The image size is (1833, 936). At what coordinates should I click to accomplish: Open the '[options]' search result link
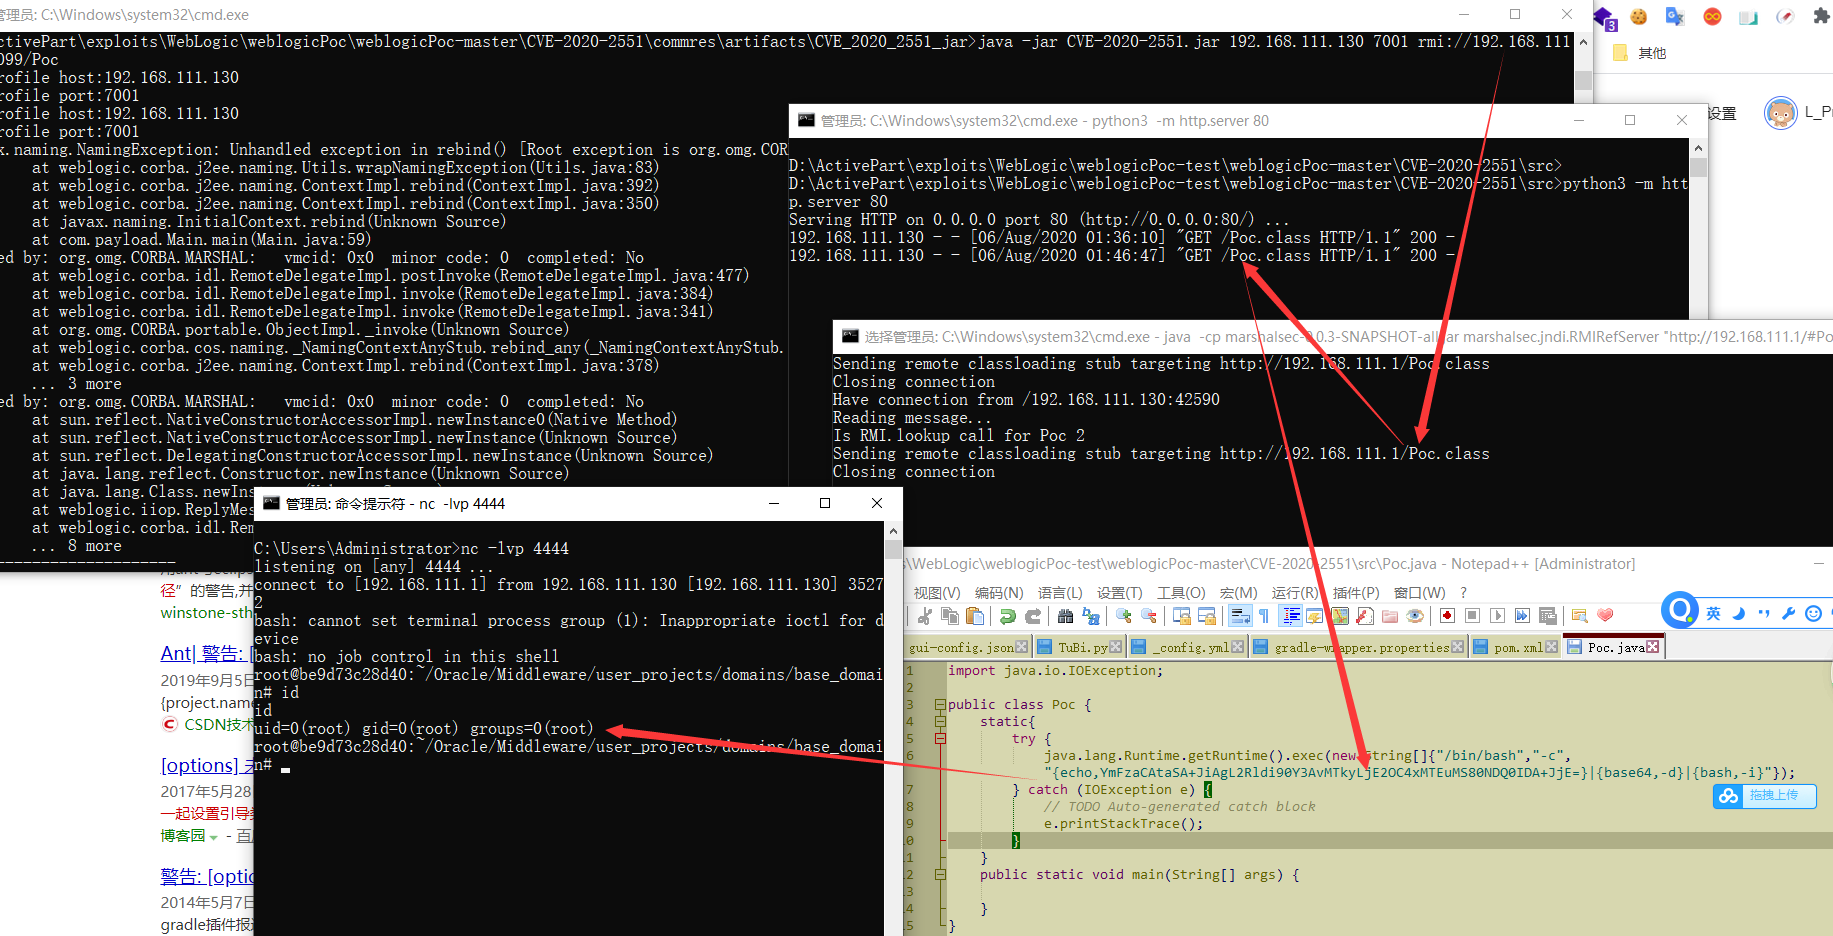[207, 765]
